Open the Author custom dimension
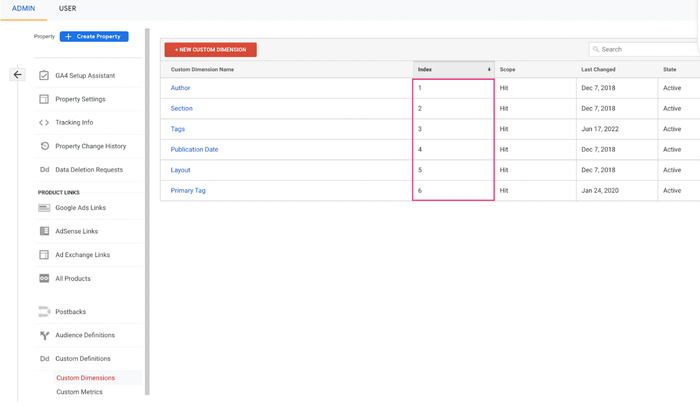Screen dimensions: 700x415 180,88
